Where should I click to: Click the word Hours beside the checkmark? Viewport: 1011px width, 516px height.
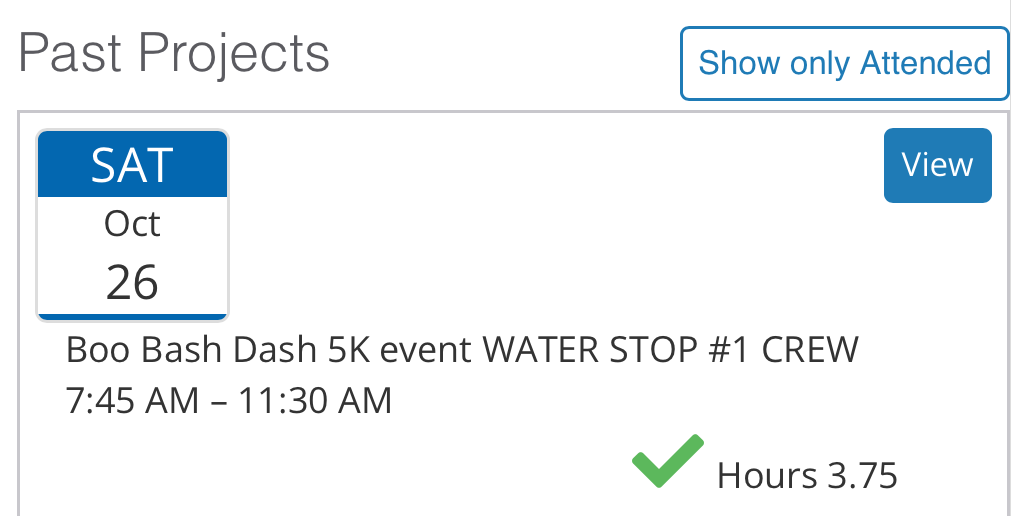767,475
